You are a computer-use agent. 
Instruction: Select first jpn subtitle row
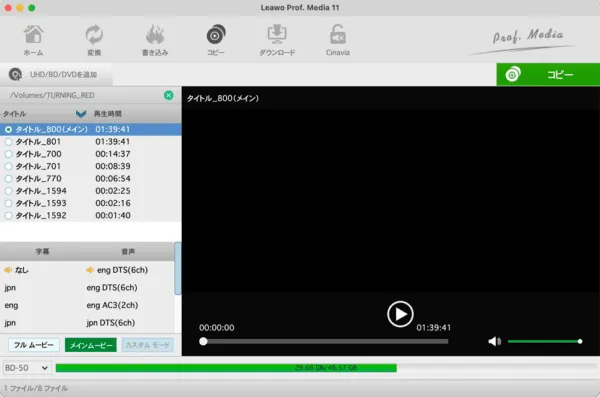pos(10,288)
